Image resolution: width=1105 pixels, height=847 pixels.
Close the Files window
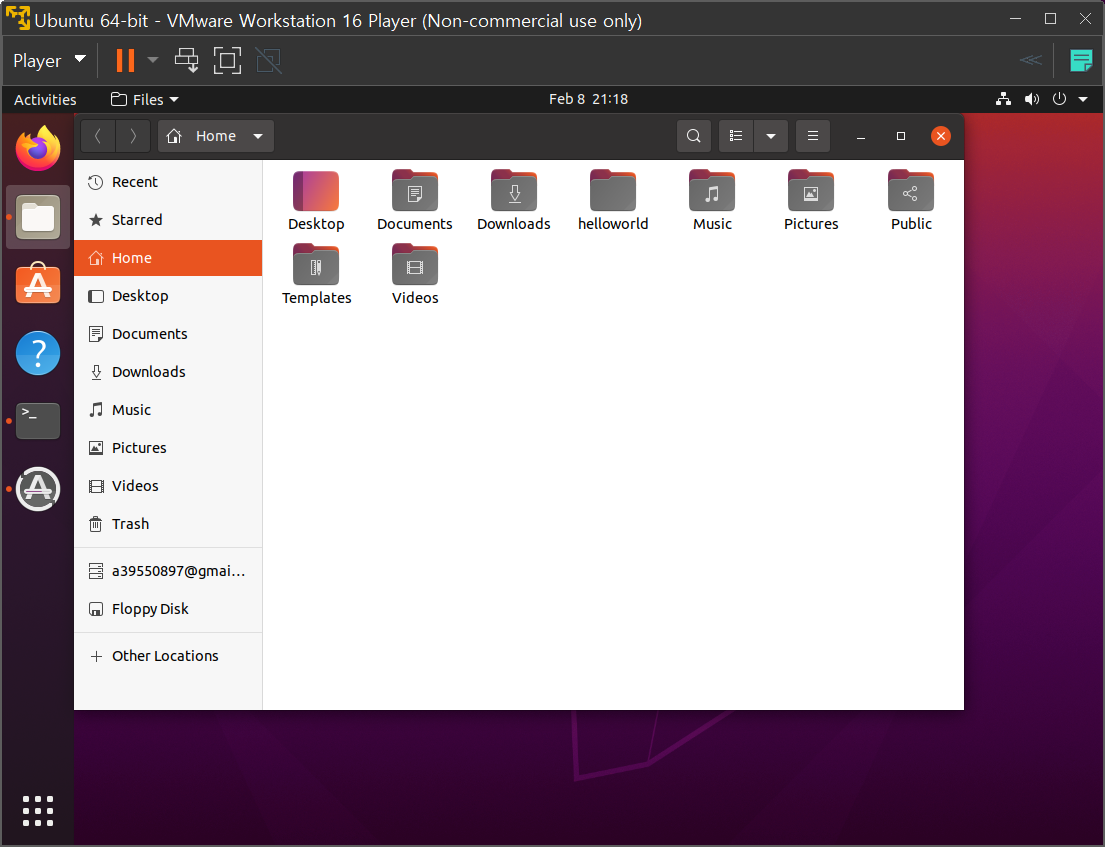point(940,136)
